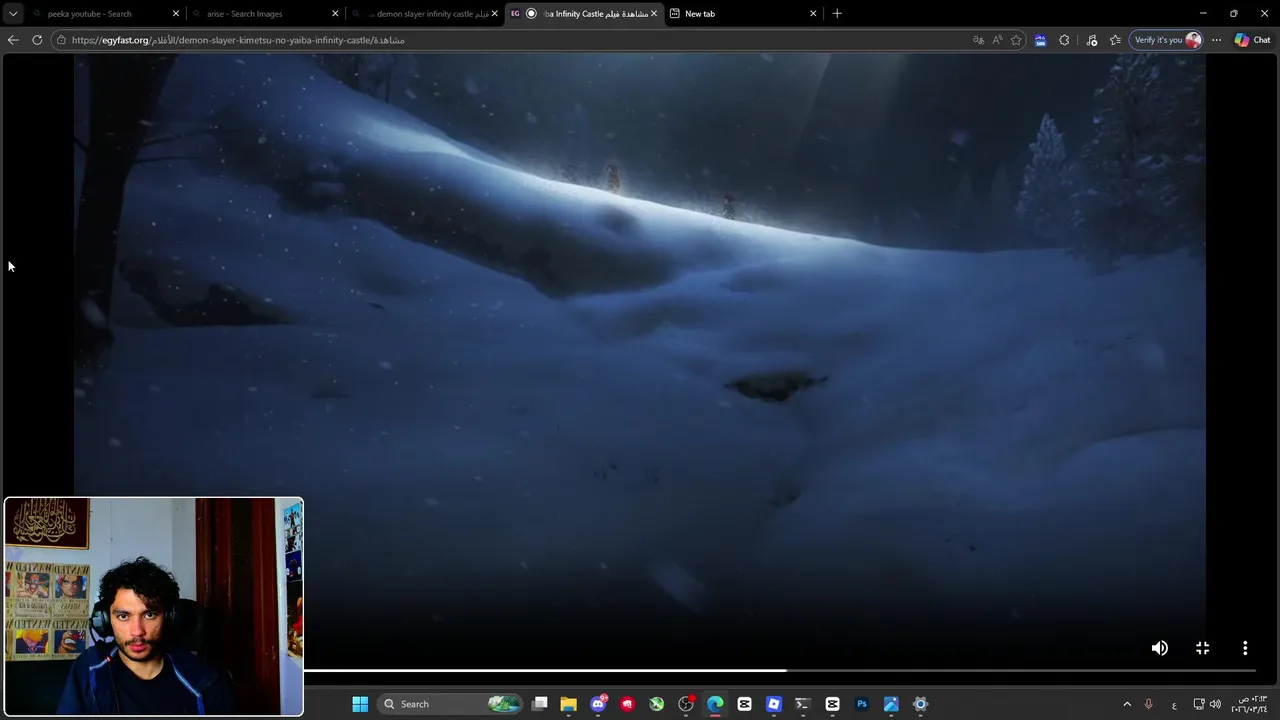Viewport: 1280px width, 720px height.
Task: Switch the keyboard input language indicator
Action: coord(1174,704)
